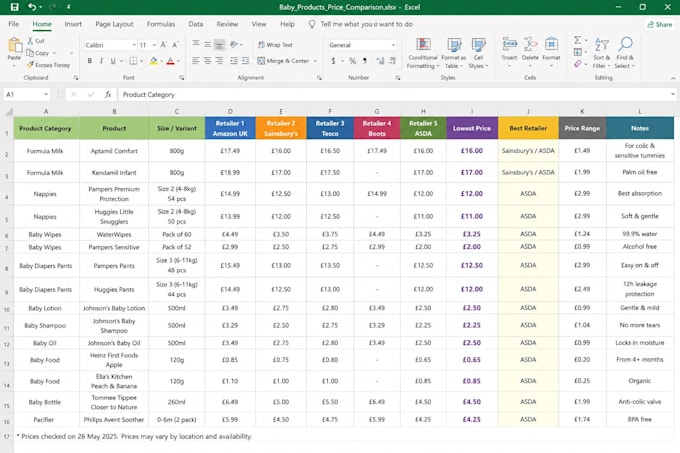Switch to the Data tab

point(196,24)
